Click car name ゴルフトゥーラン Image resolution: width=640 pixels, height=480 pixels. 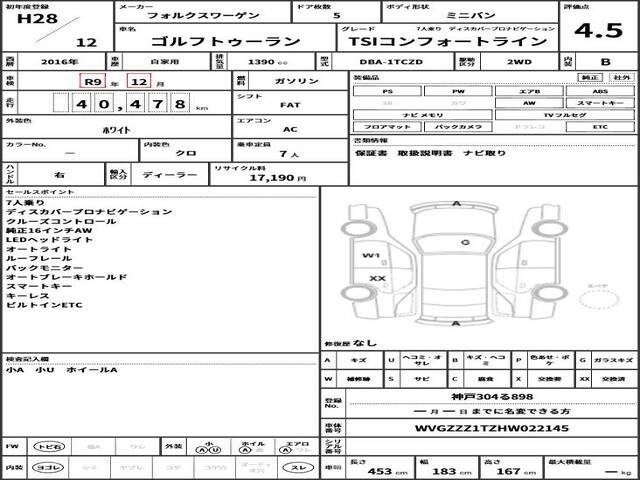226,41
